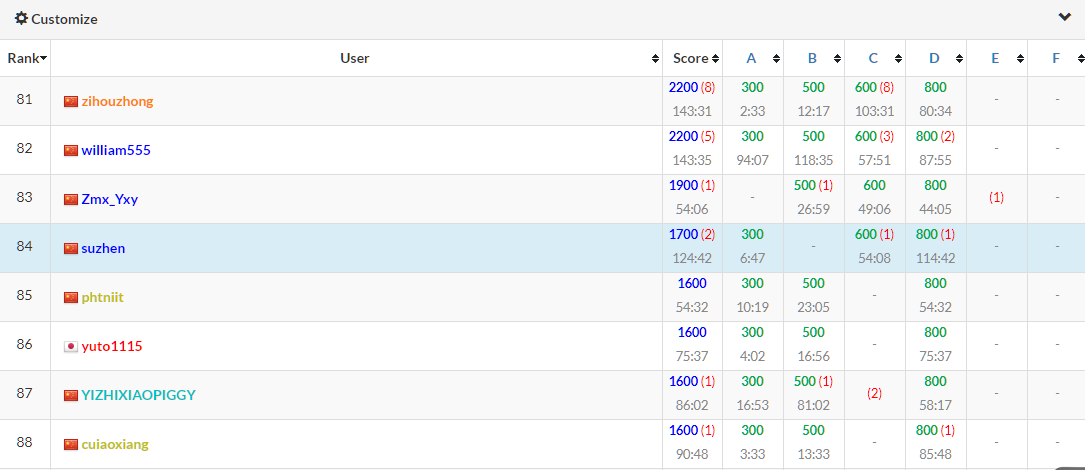Click China flag beside suzhen
Screen dimensions: 1085x470
pos(71,248)
